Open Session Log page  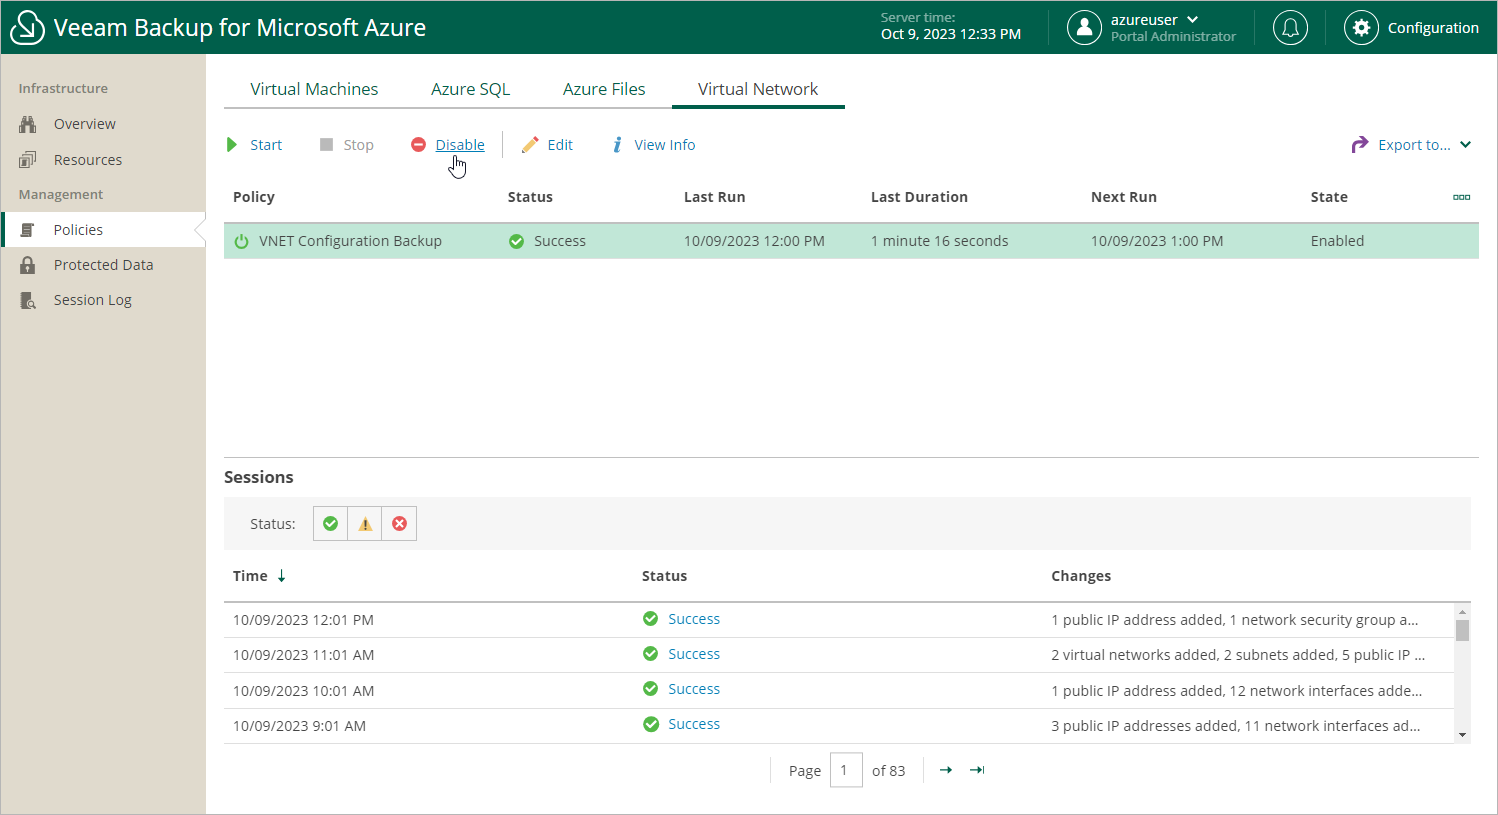pyautogui.click(x=93, y=300)
